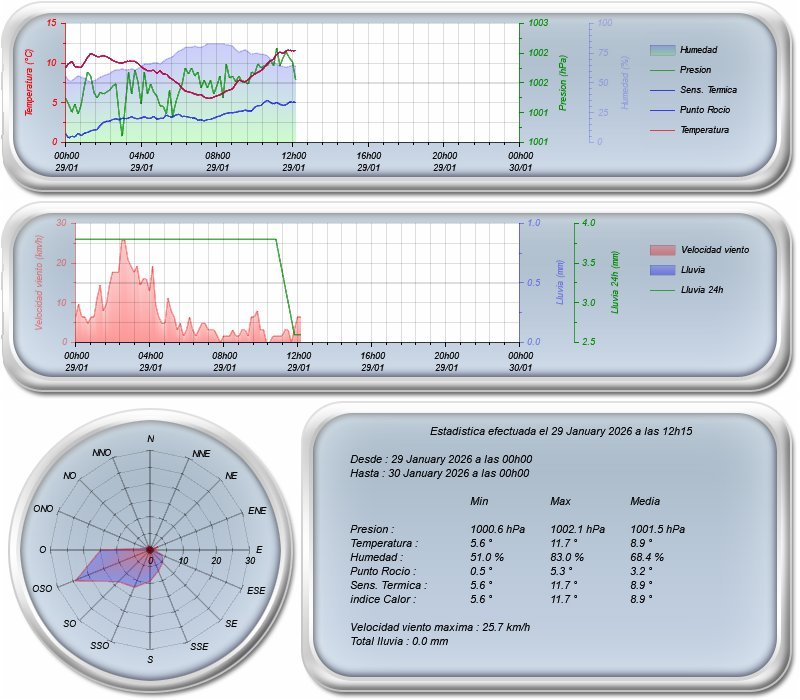Click the Sens. Termica legend entry
The height and width of the screenshot is (700, 800).
click(x=708, y=90)
